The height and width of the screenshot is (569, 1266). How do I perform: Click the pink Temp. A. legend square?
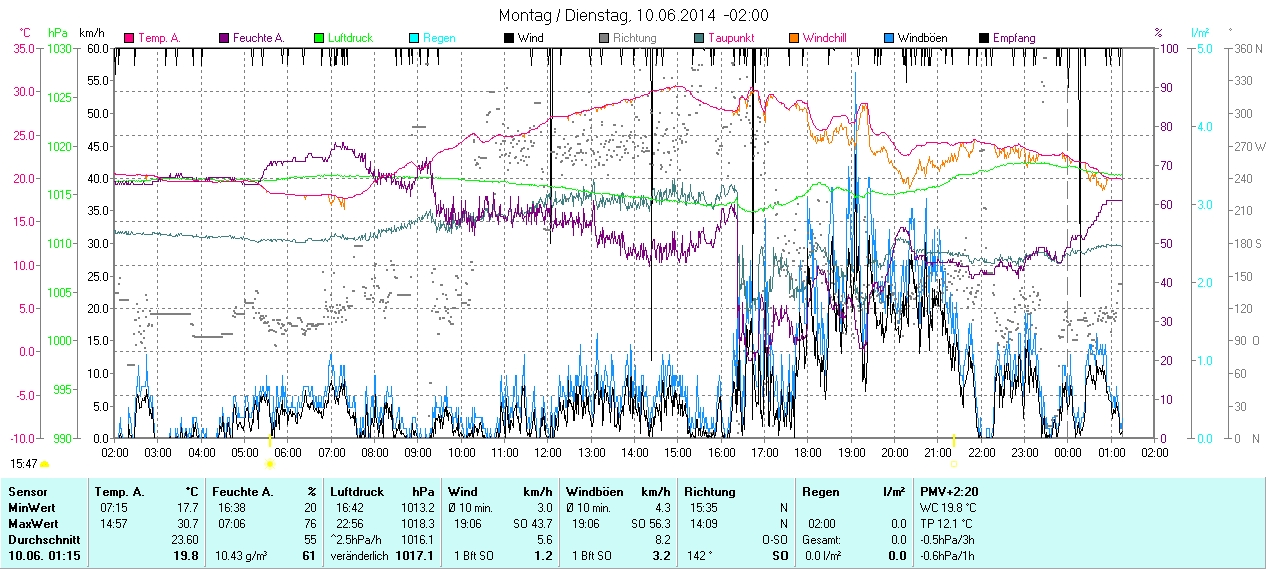click(x=129, y=38)
